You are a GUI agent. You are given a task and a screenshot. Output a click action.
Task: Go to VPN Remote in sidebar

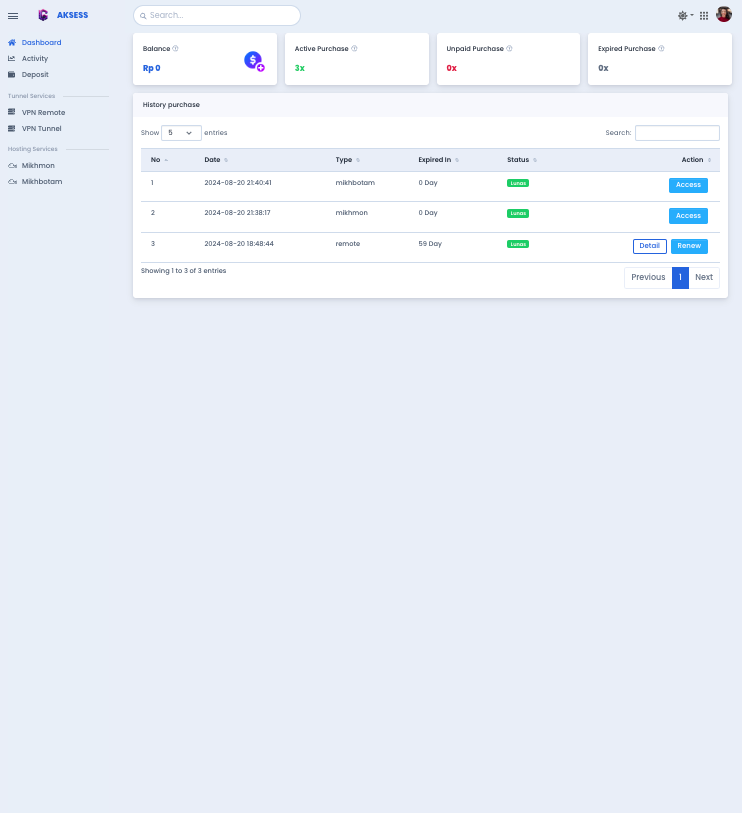(x=43, y=112)
